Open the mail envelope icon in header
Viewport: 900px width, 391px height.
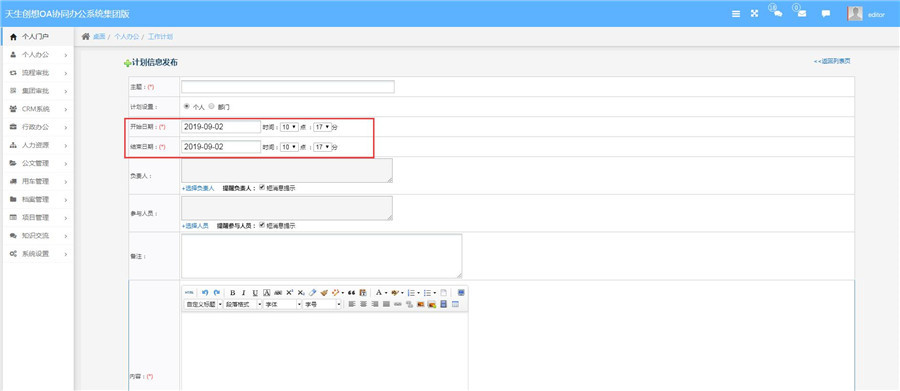coord(802,13)
